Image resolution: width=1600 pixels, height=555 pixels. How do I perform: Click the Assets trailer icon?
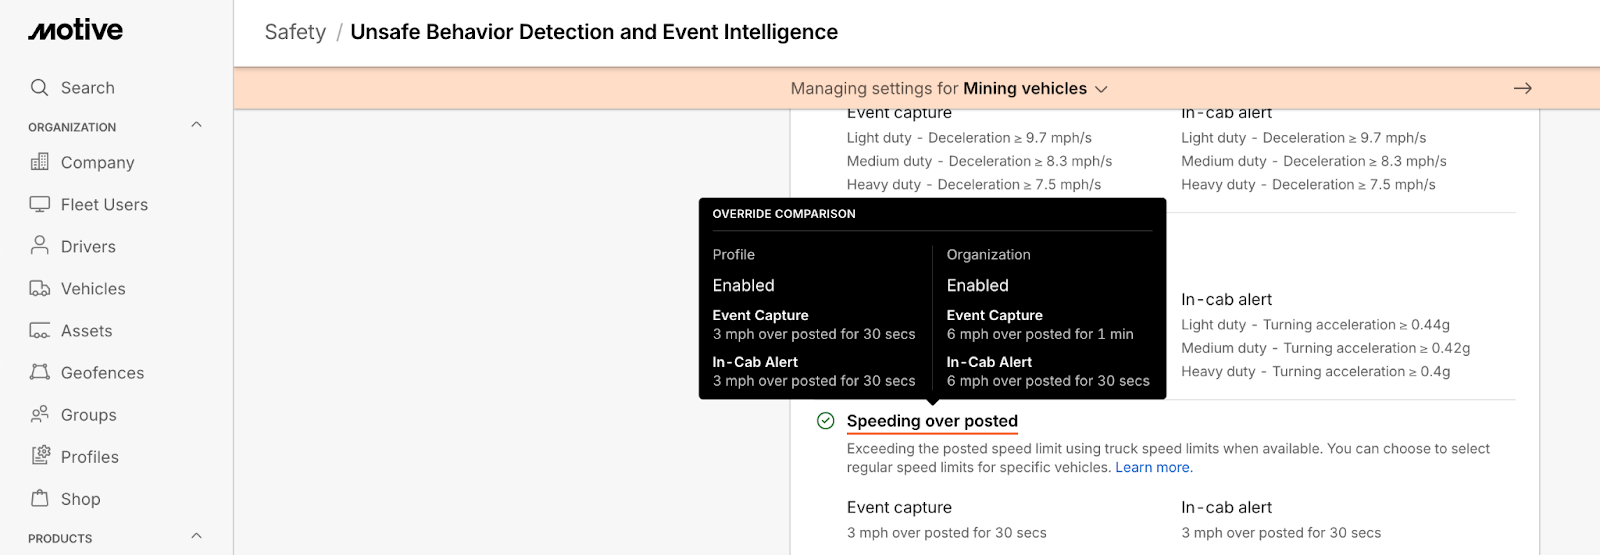coord(39,330)
